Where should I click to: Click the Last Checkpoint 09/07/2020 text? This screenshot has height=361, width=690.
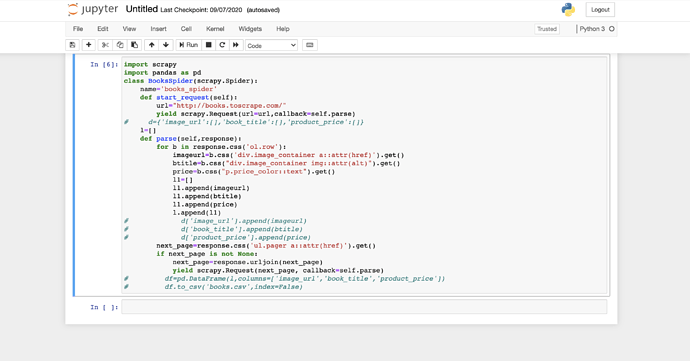[201, 10]
